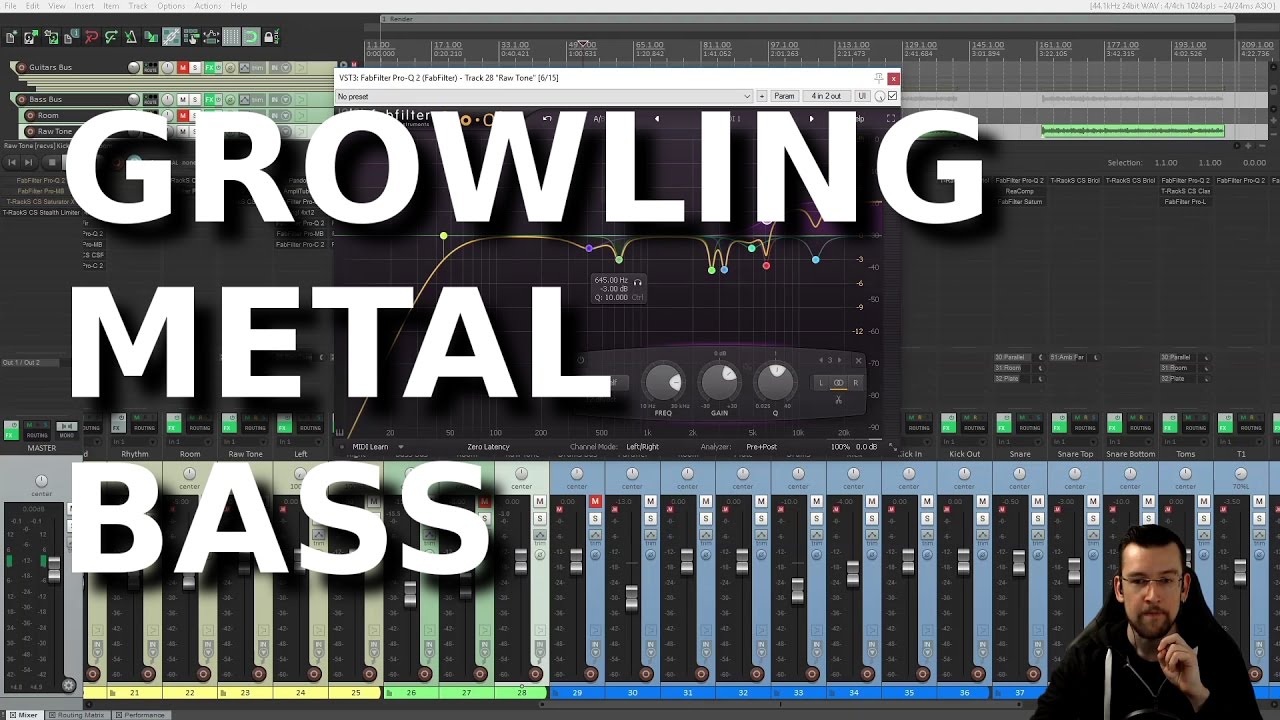Click Pro-Q resize icon beside 0.0 dB

pyautogui.click(x=893, y=447)
